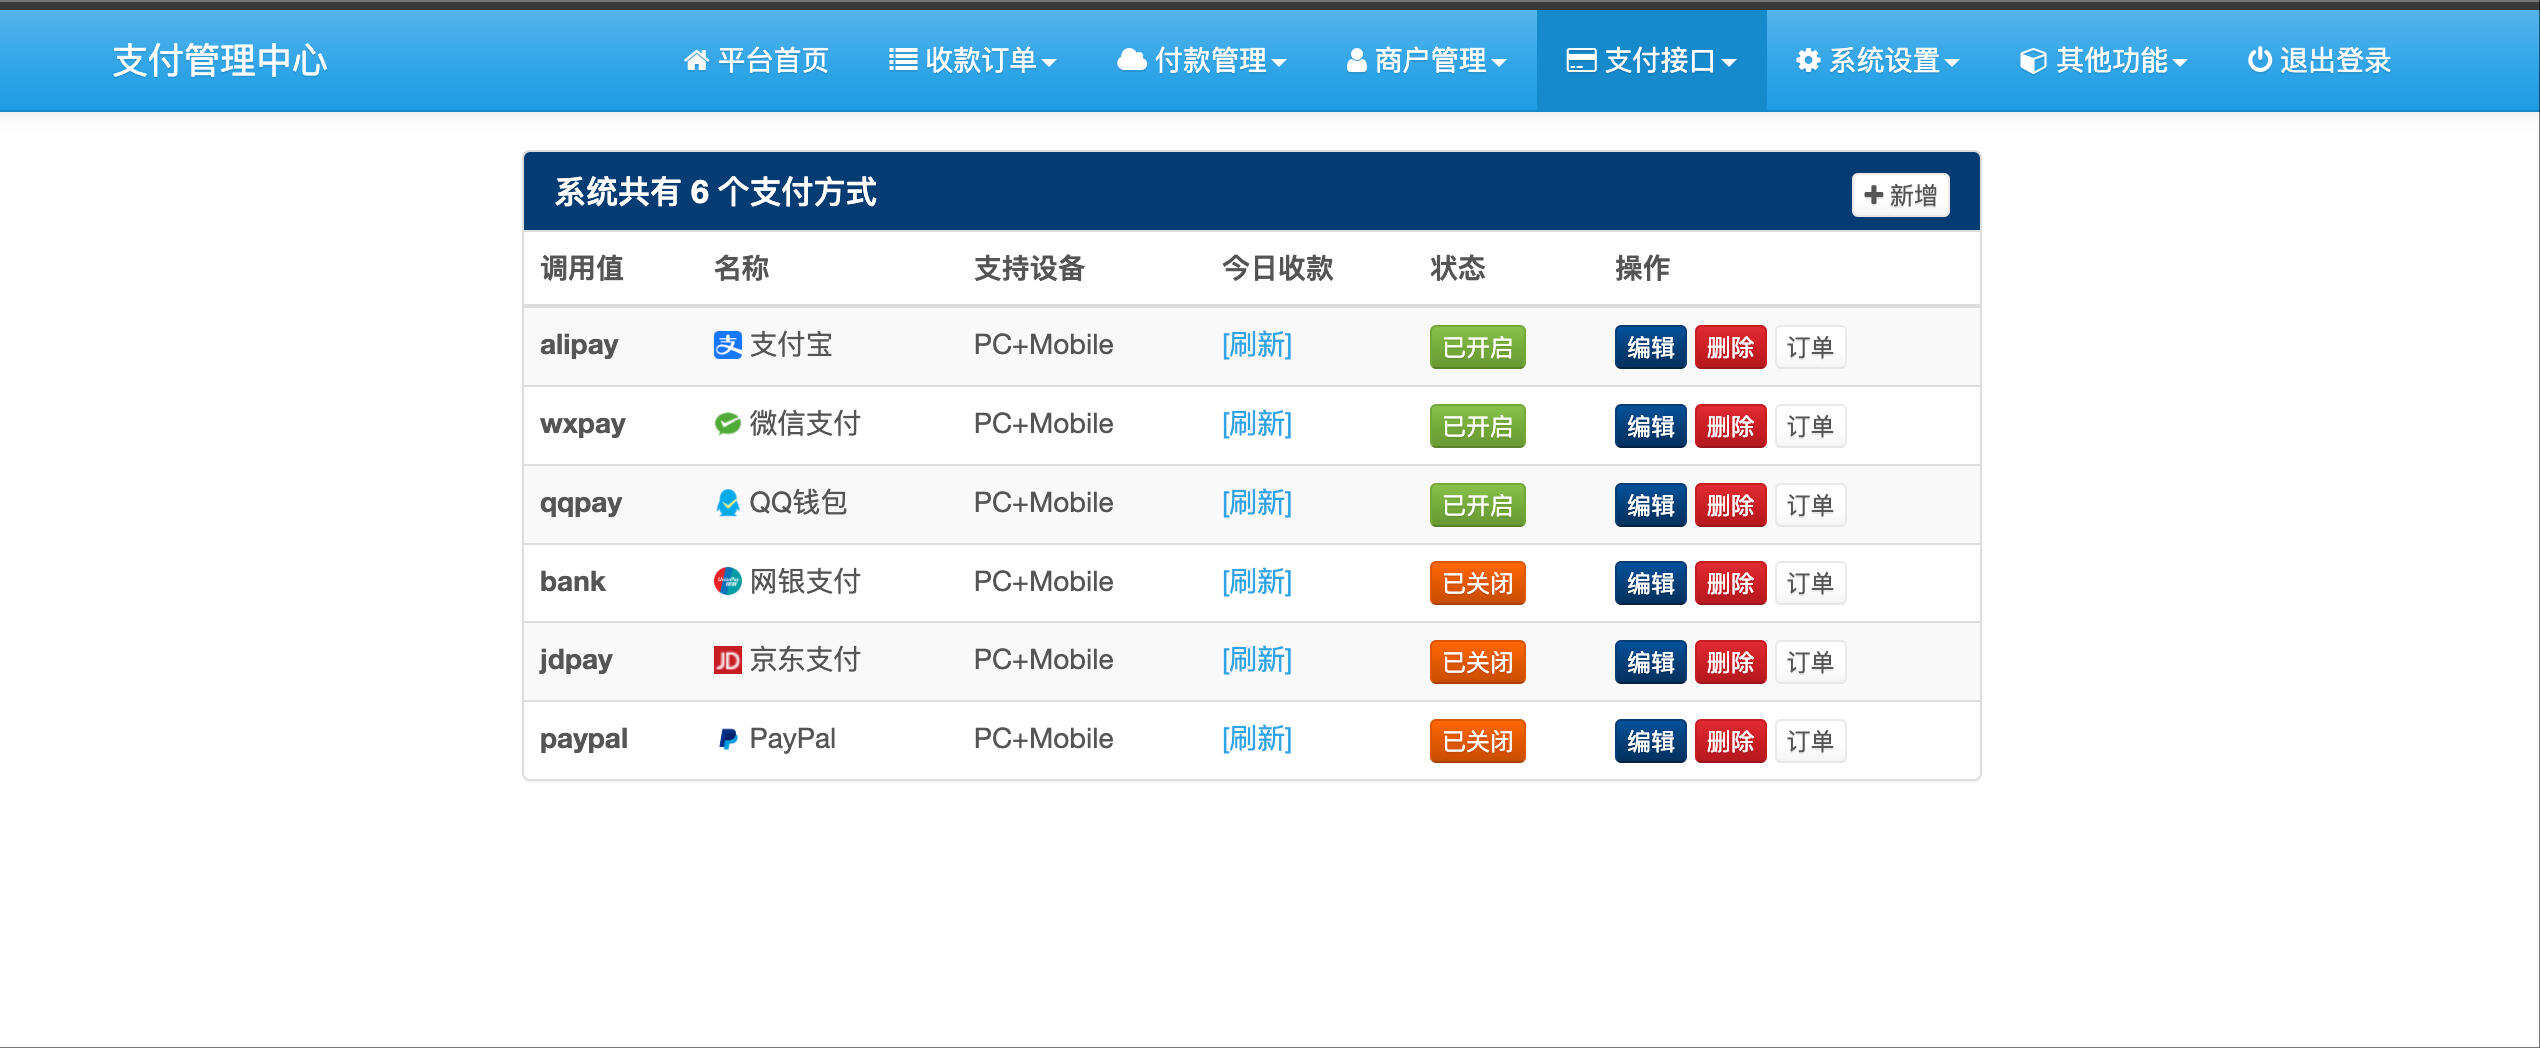
Task: Toggle the paypal 已关闭 status
Action: [x=1476, y=741]
